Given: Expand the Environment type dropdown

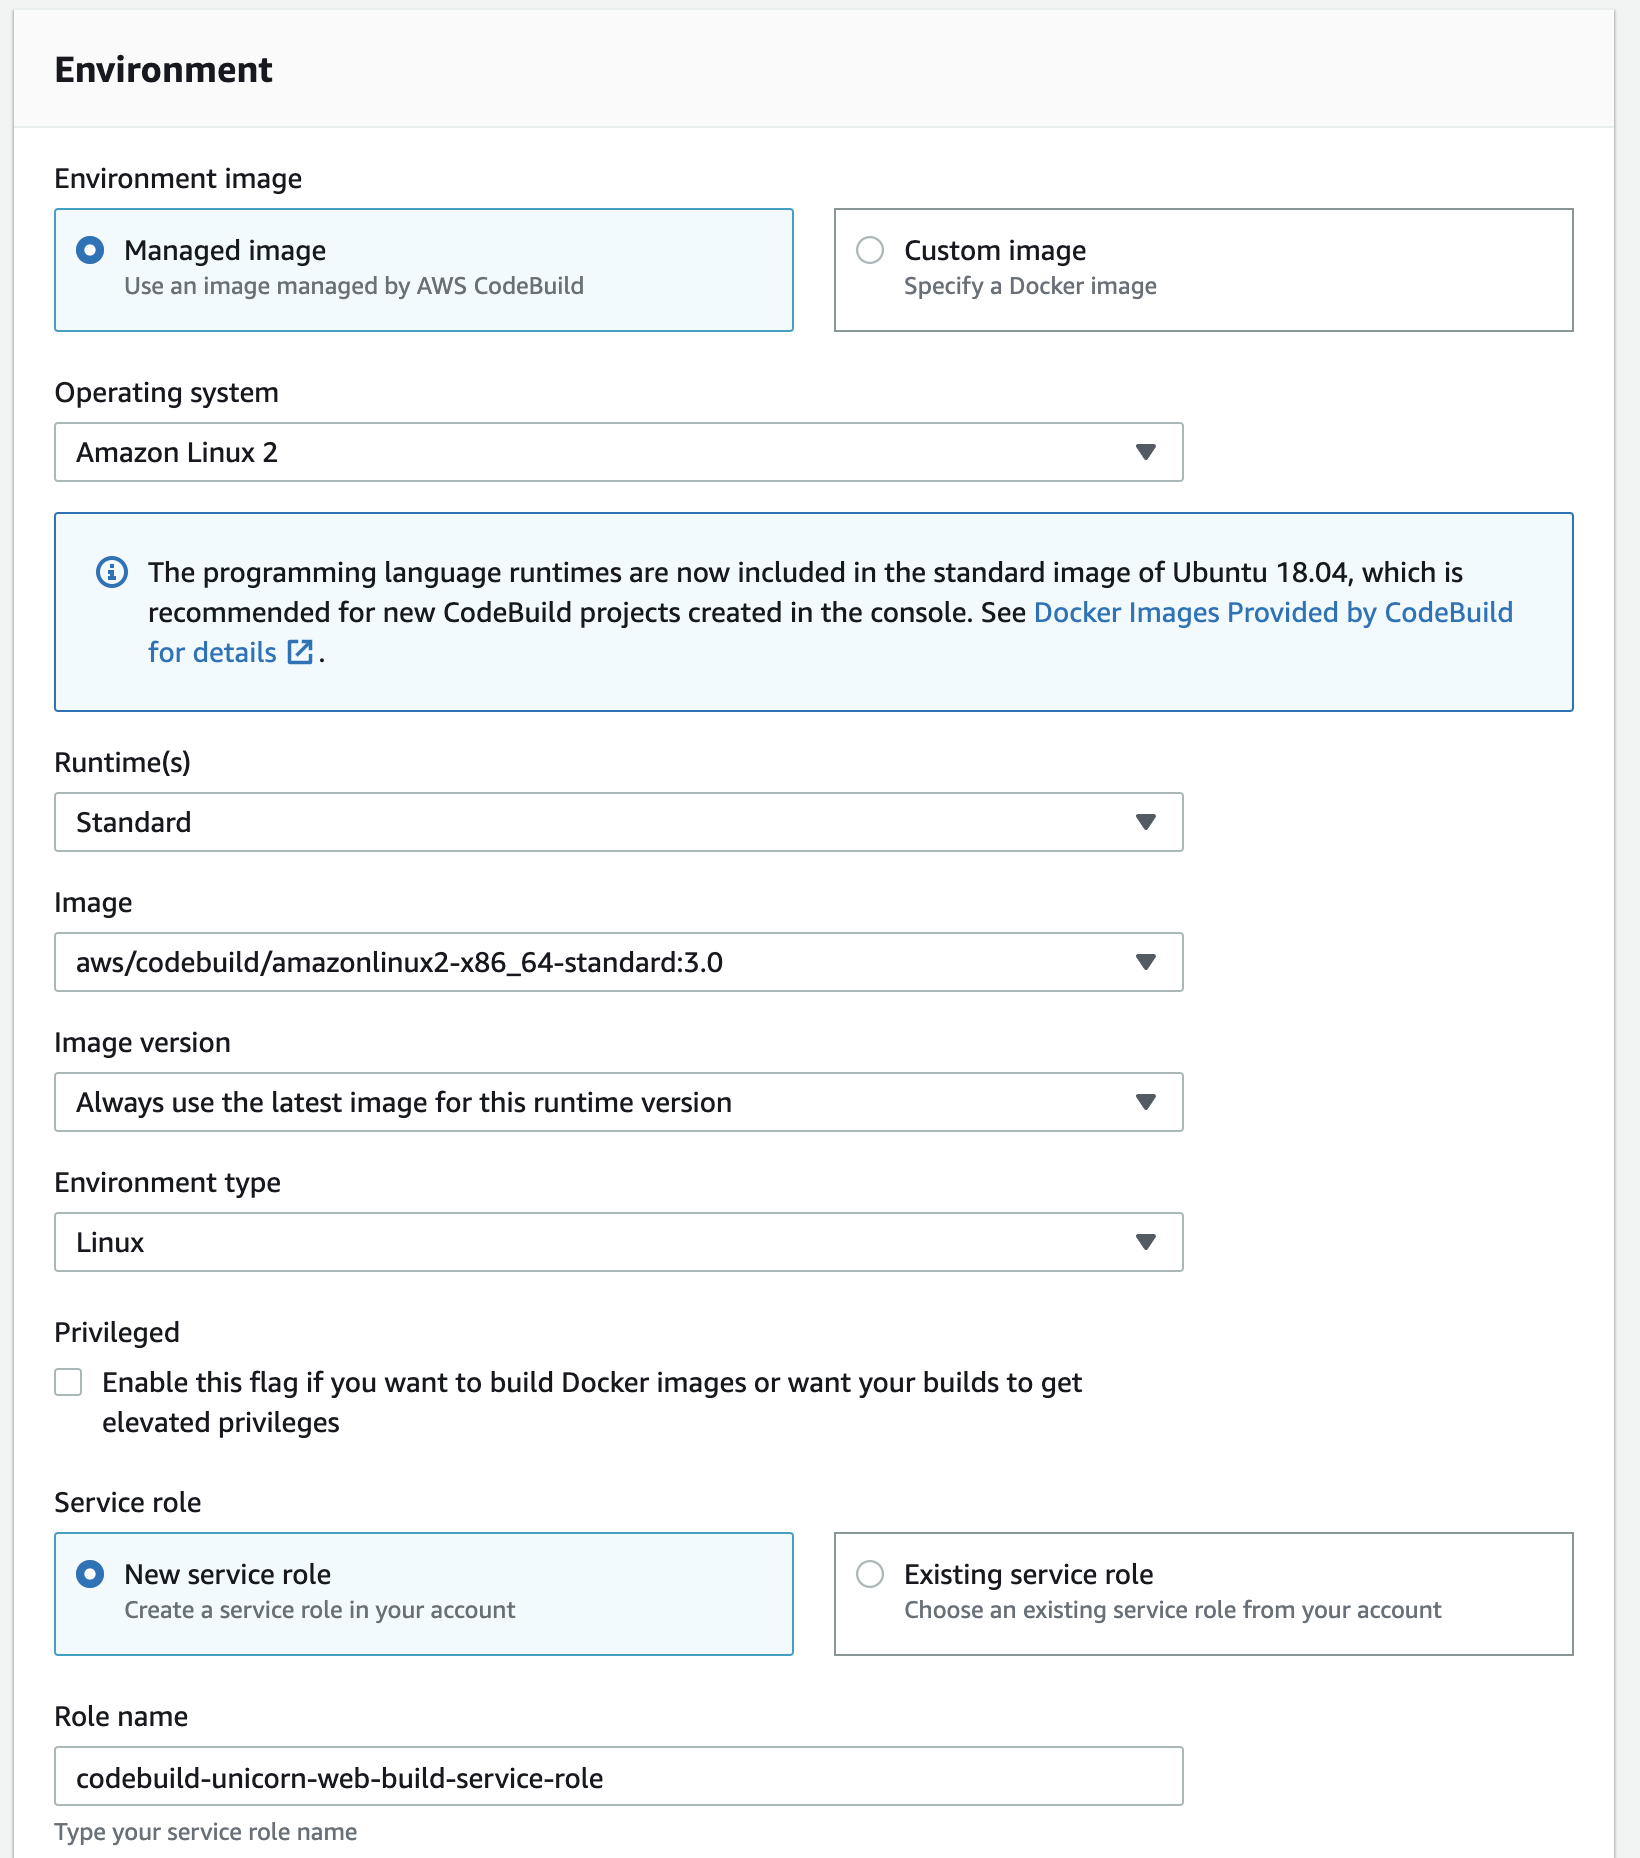Looking at the screenshot, I should point(618,1242).
